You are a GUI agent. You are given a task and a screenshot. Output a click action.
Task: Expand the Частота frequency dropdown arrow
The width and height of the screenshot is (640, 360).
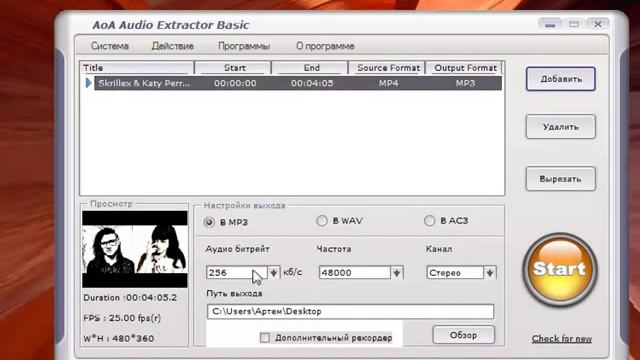coord(396,273)
